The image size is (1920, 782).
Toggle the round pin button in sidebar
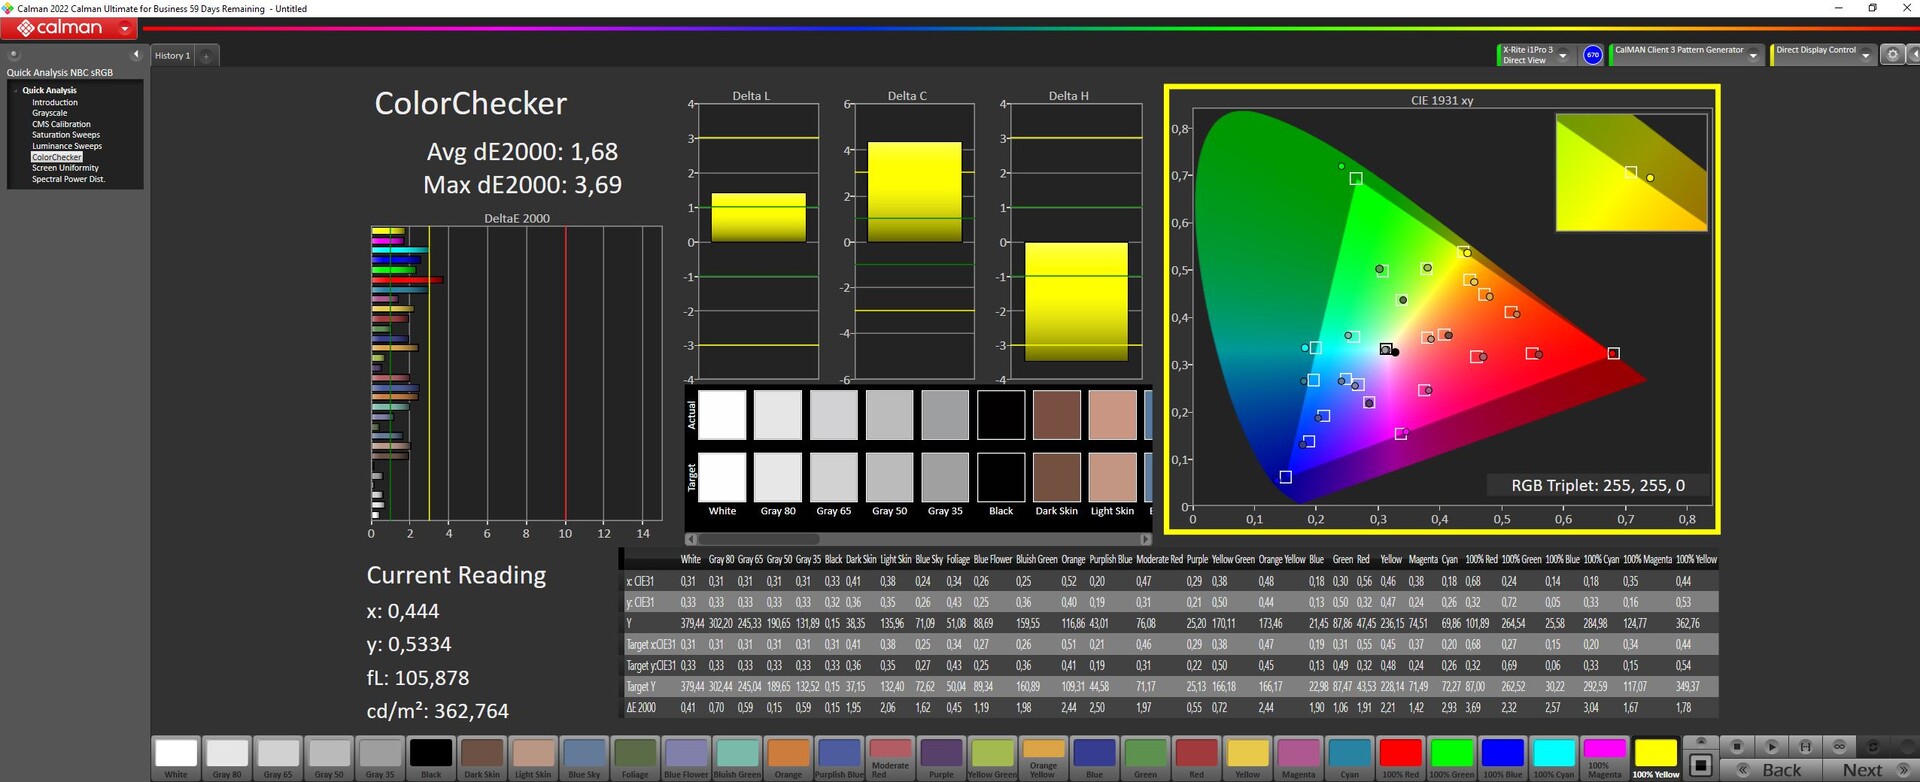tap(14, 54)
